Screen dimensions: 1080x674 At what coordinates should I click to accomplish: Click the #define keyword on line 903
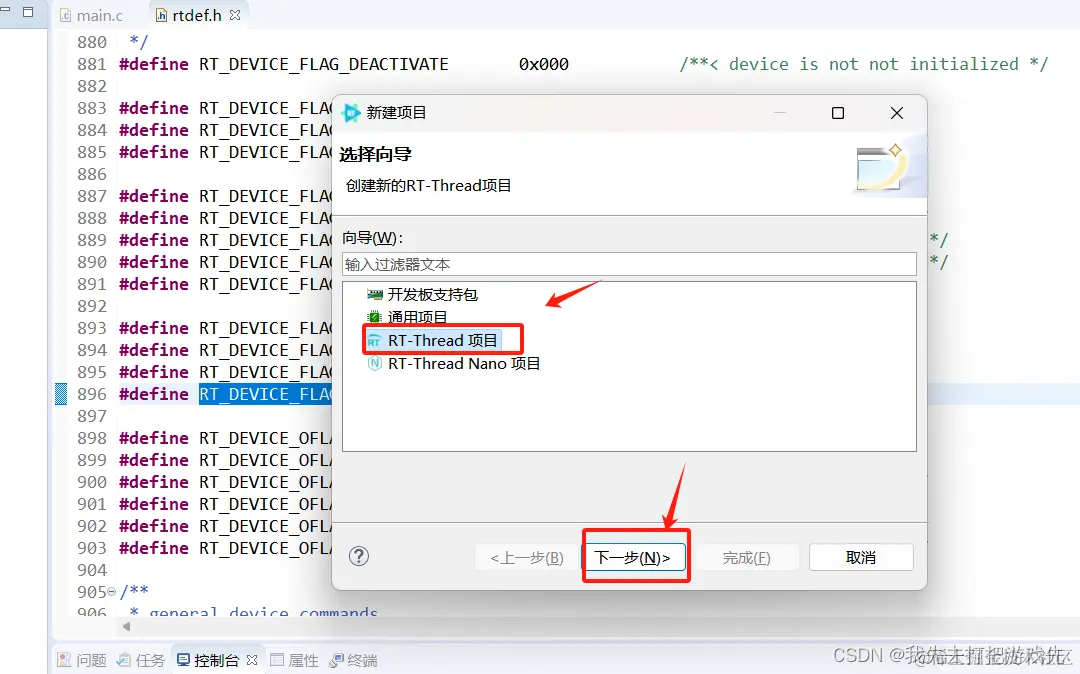coord(154,548)
